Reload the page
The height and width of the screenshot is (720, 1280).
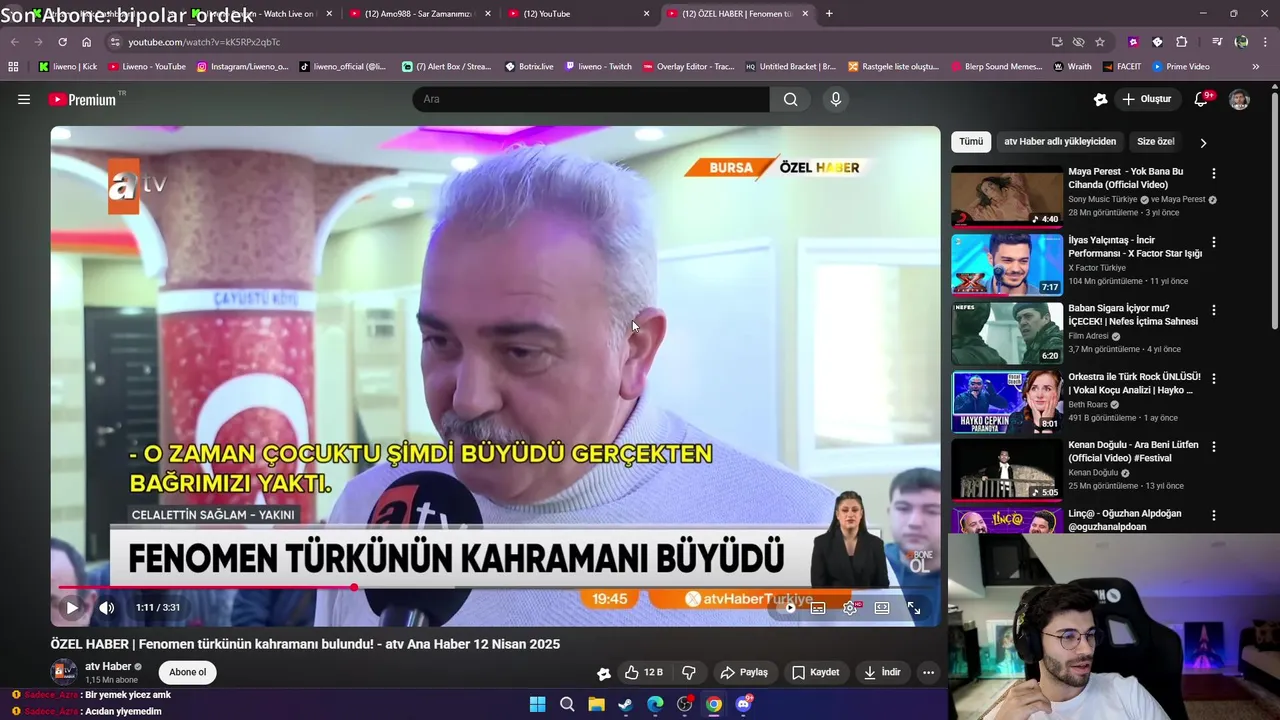click(x=62, y=42)
